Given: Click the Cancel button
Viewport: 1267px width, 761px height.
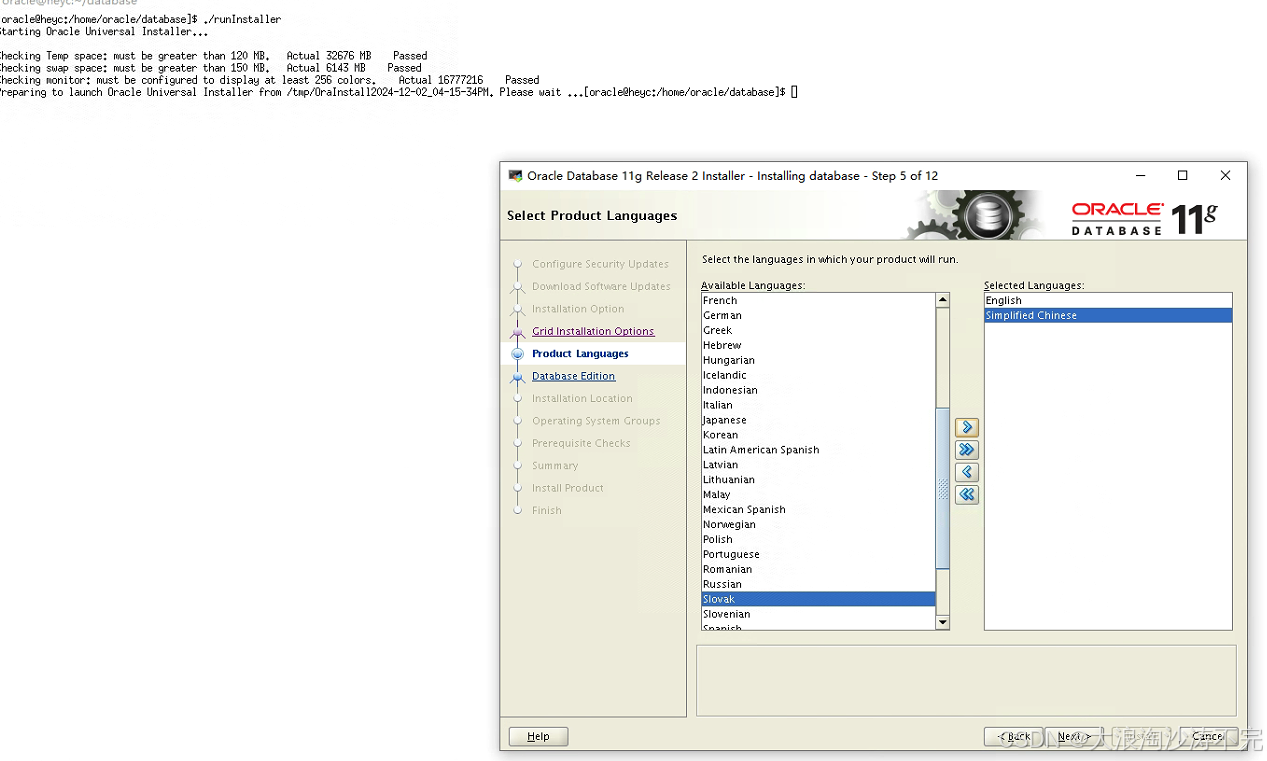Looking at the screenshot, I should (1208, 736).
